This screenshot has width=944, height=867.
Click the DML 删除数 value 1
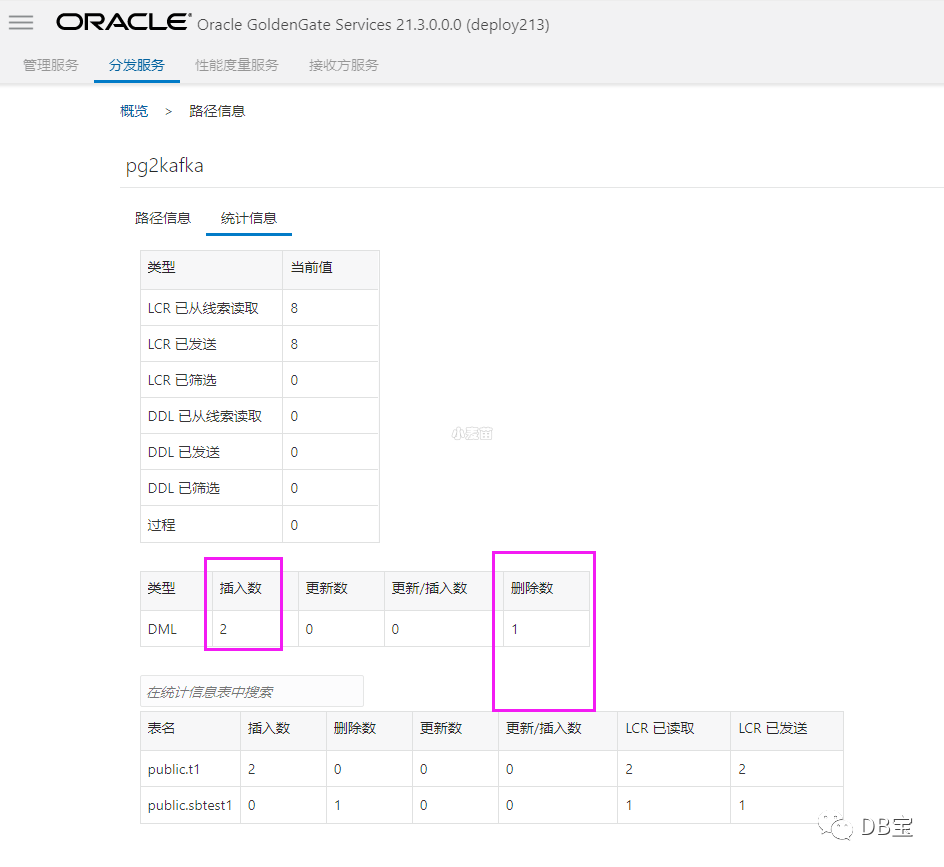point(515,629)
